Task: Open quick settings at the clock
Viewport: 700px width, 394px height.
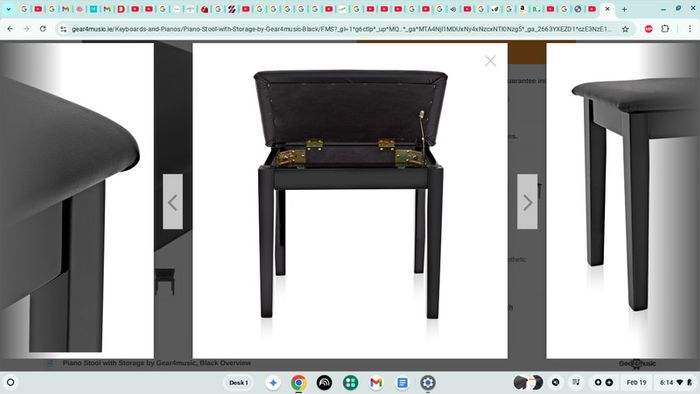Action: coord(675,382)
